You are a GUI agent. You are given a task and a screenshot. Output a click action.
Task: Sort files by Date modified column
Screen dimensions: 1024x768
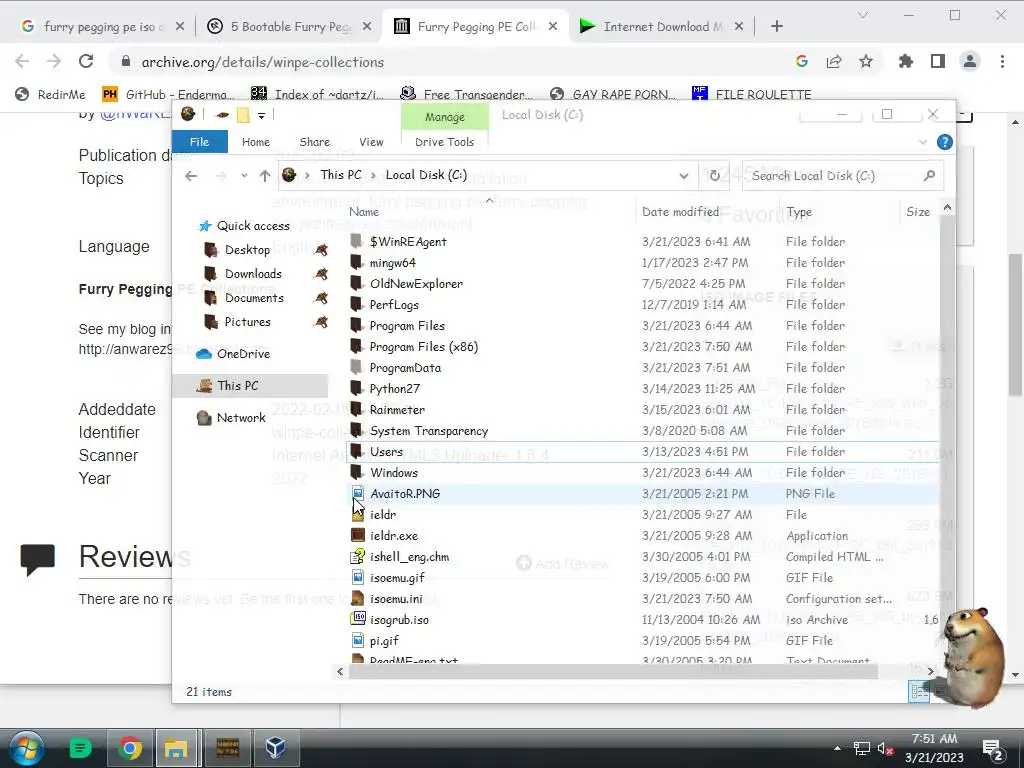click(x=680, y=212)
